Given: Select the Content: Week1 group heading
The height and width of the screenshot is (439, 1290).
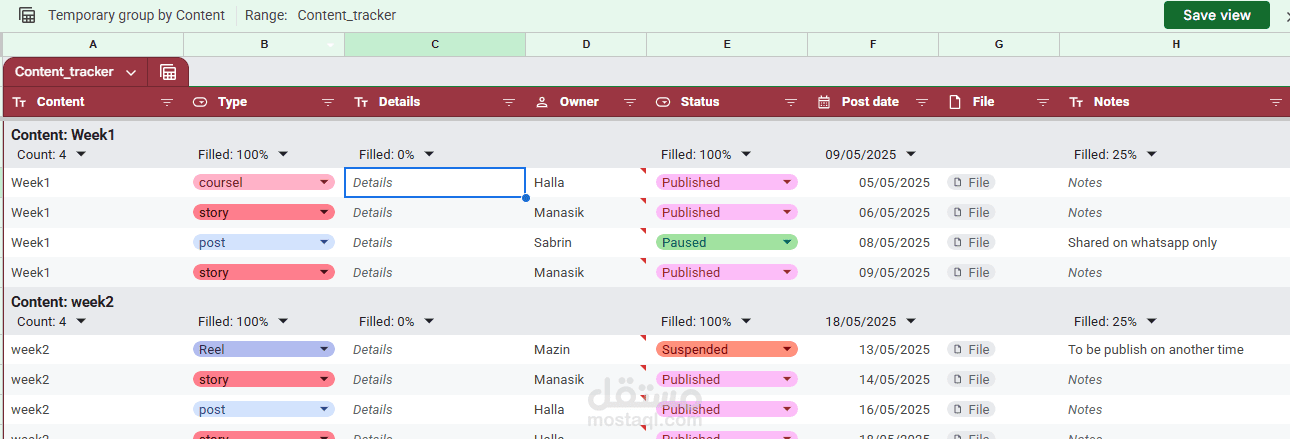Looking at the screenshot, I should (63, 134).
